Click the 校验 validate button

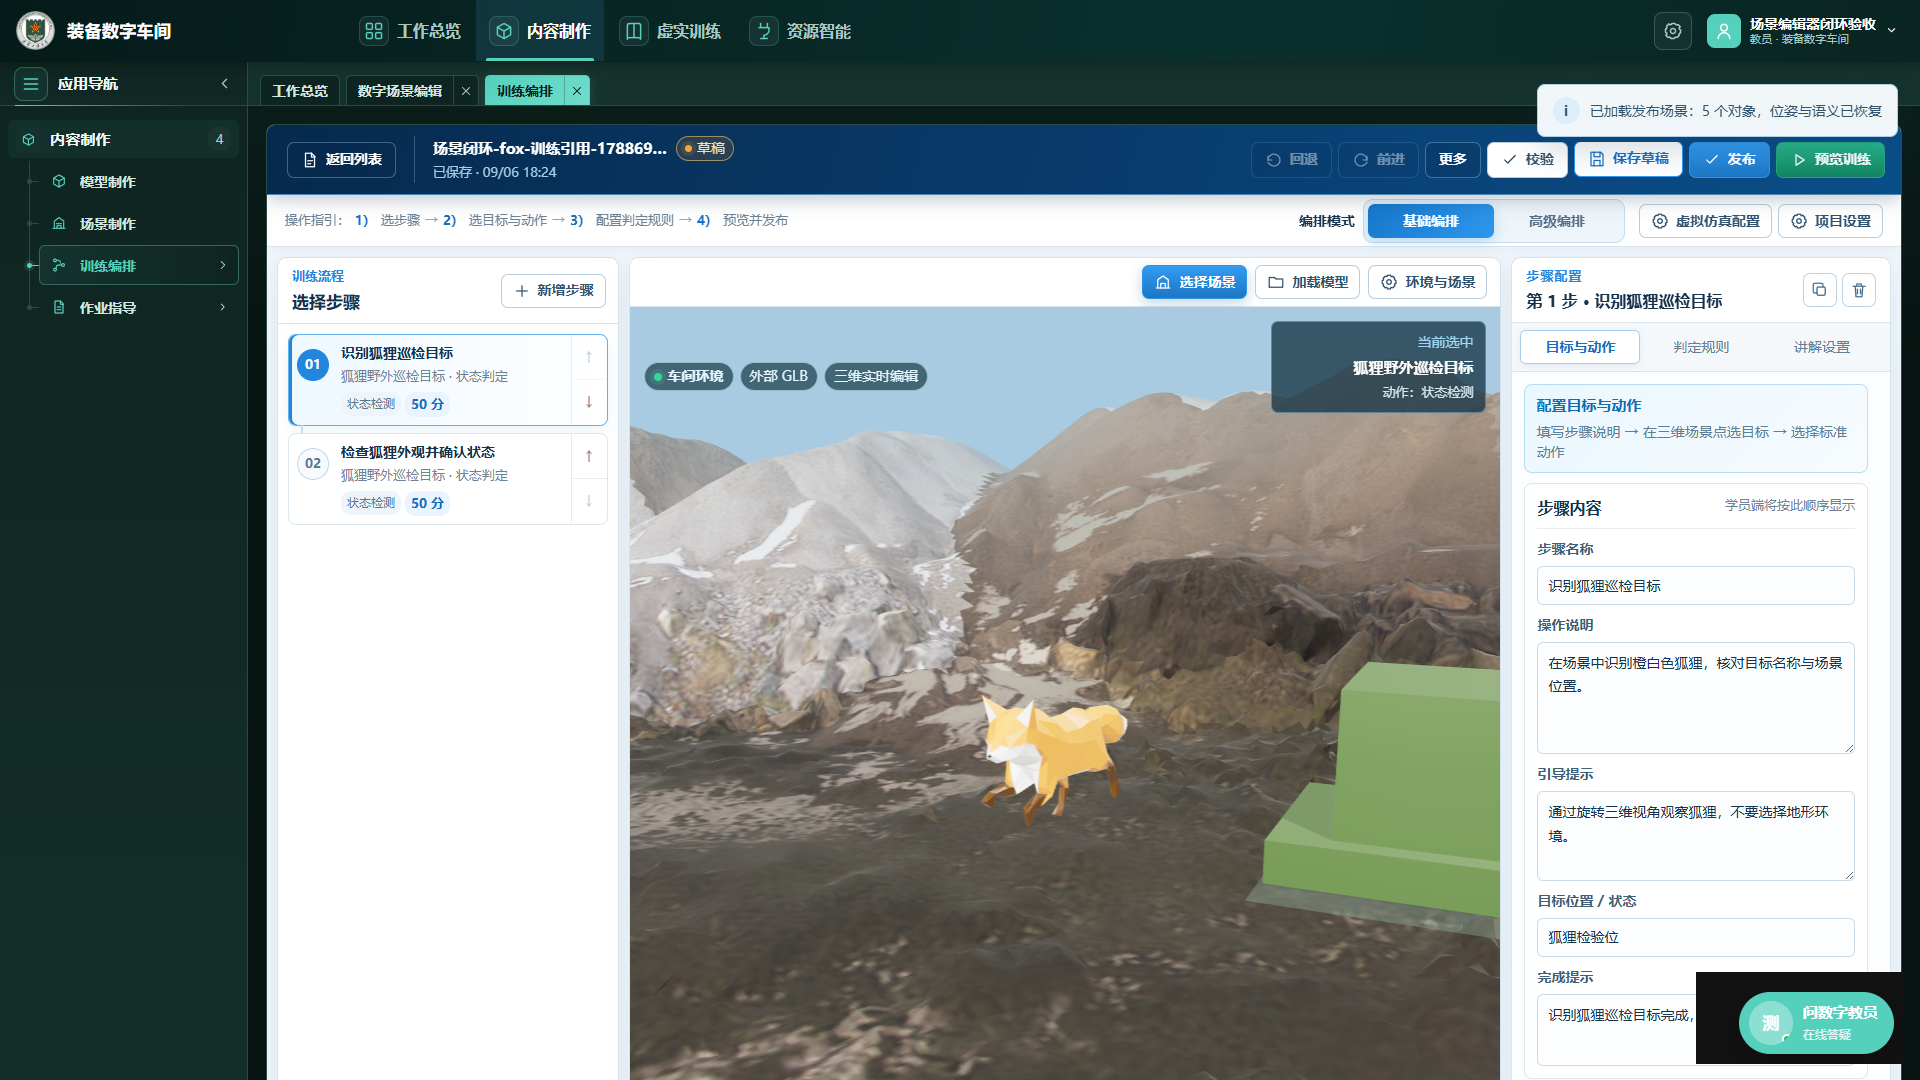(1527, 160)
